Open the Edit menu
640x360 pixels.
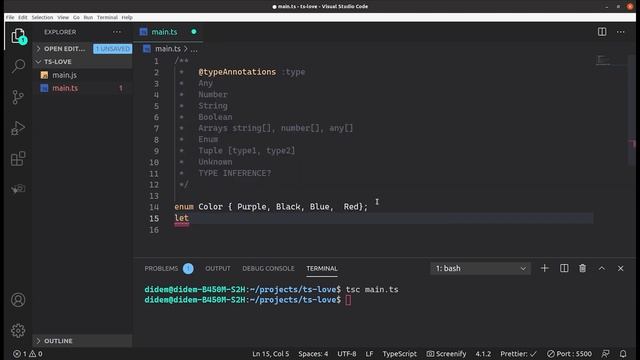pyautogui.click(x=23, y=17)
